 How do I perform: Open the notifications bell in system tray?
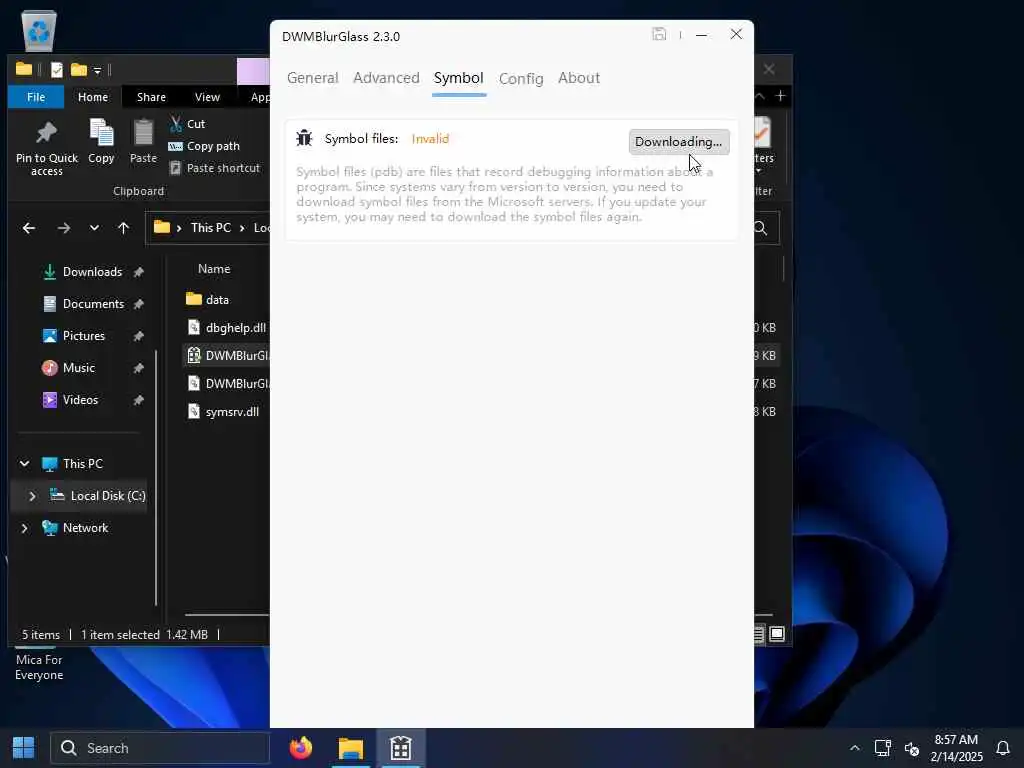pyautogui.click(x=1003, y=748)
